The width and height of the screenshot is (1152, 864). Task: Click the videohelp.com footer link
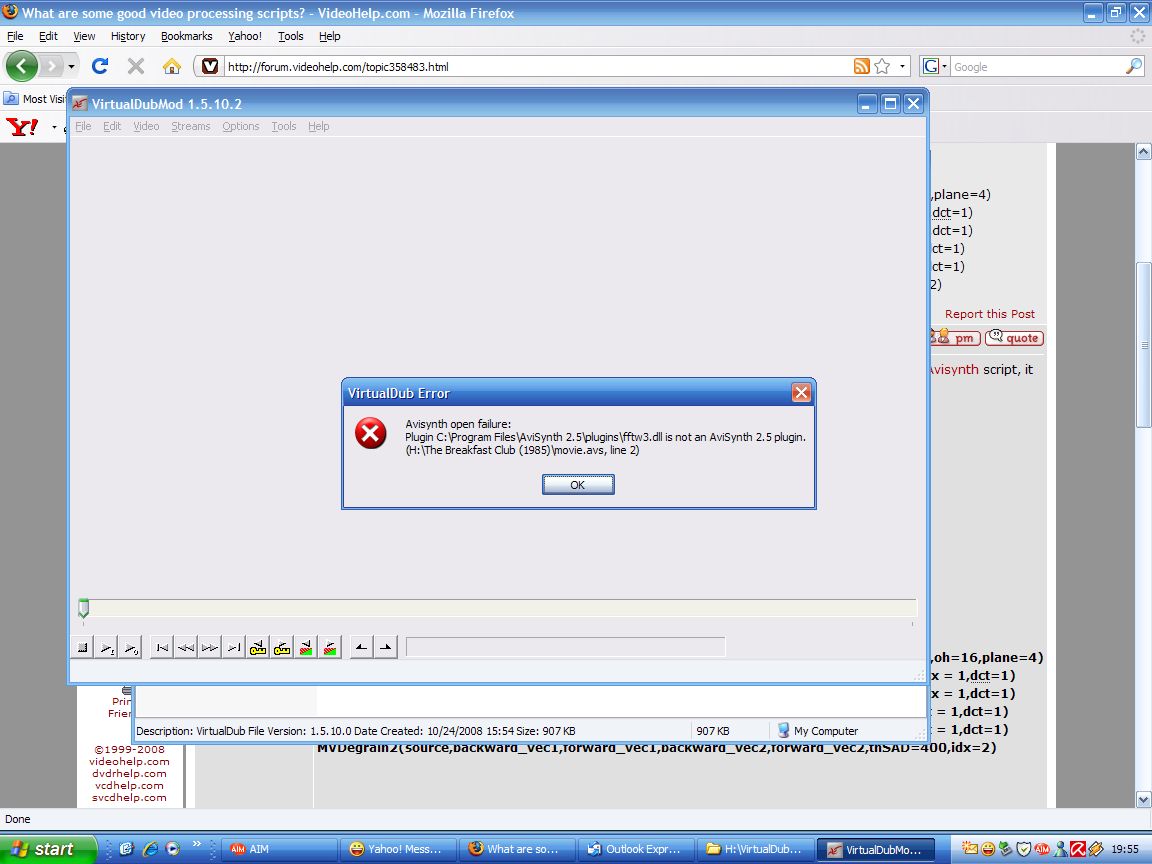tap(129, 762)
